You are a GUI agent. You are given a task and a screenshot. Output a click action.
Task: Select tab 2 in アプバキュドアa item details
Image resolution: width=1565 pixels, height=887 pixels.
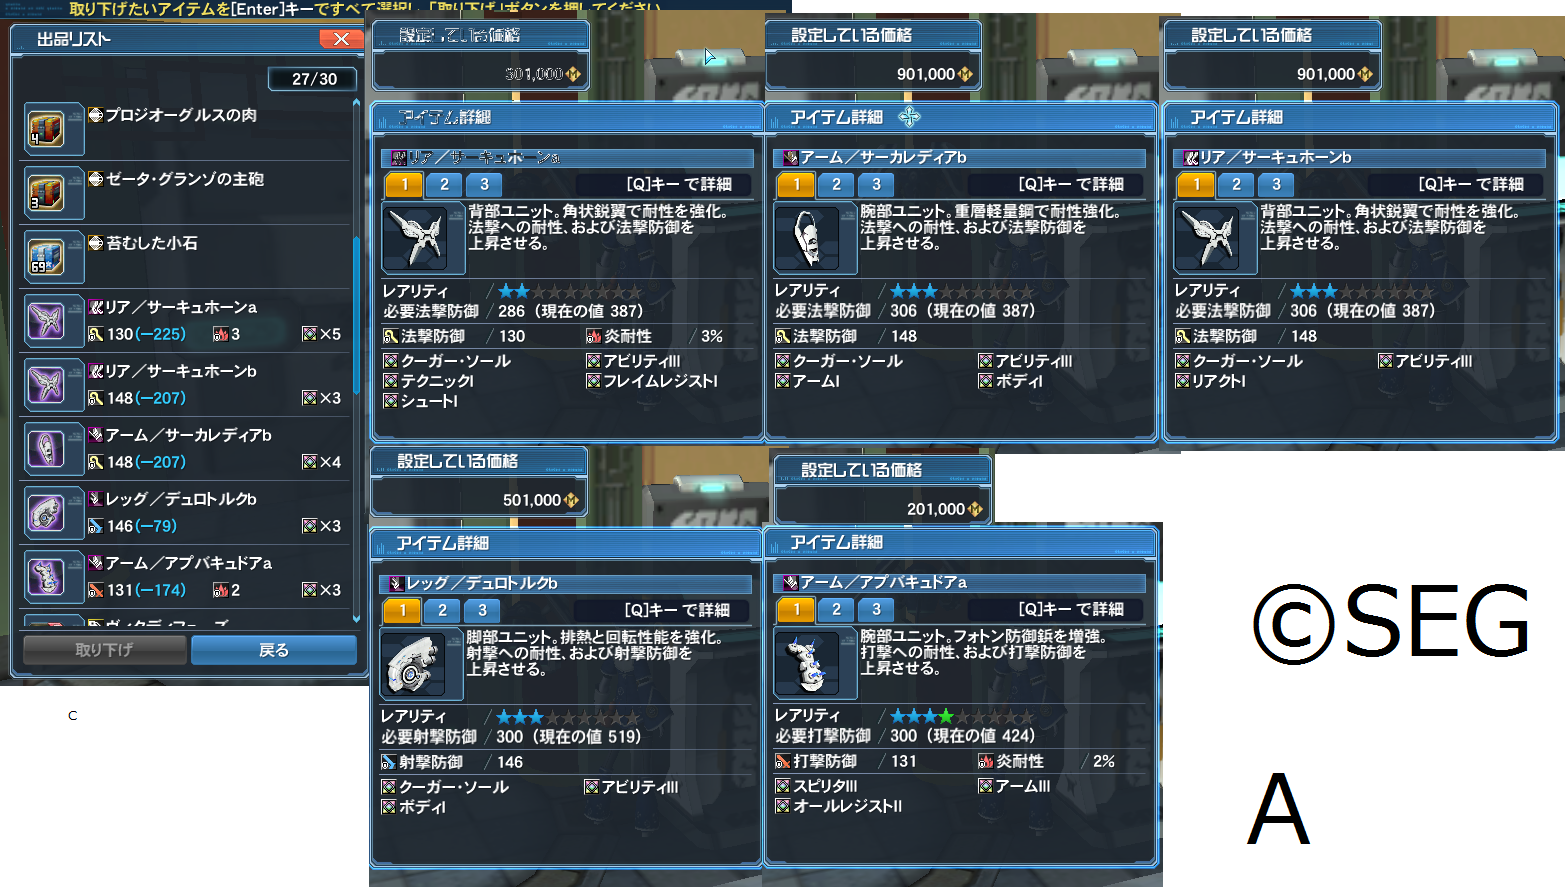(x=836, y=609)
